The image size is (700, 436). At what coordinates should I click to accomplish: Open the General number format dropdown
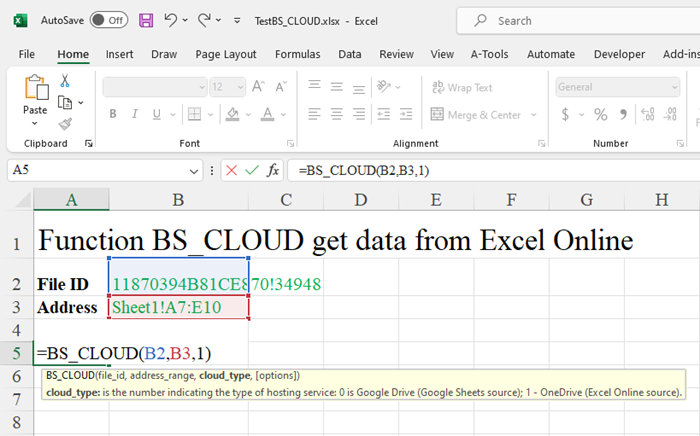618,87
